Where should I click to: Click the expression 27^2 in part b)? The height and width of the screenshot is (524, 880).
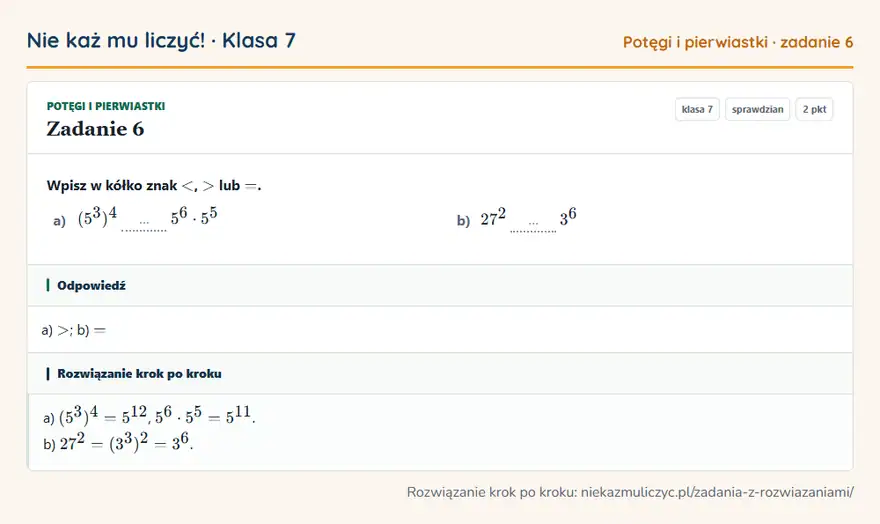[493, 217]
